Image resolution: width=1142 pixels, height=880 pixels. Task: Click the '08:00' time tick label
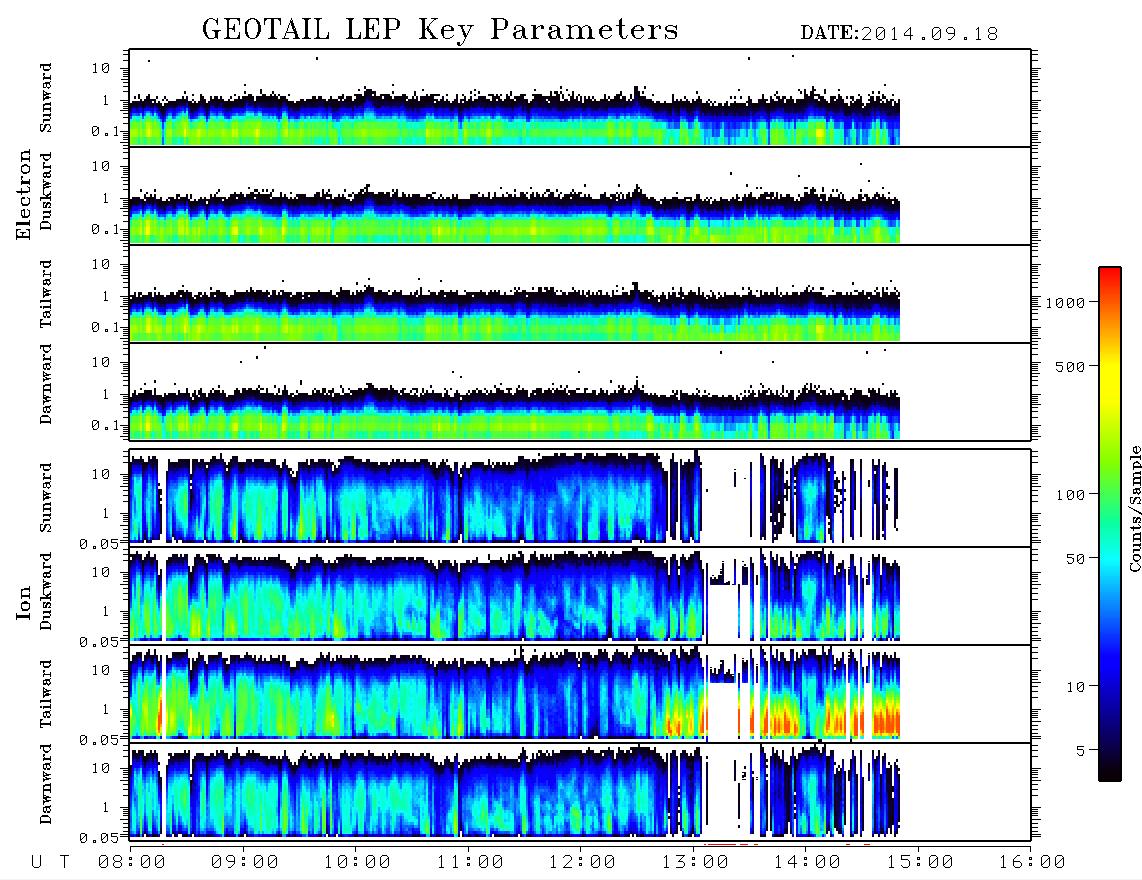tap(132, 863)
